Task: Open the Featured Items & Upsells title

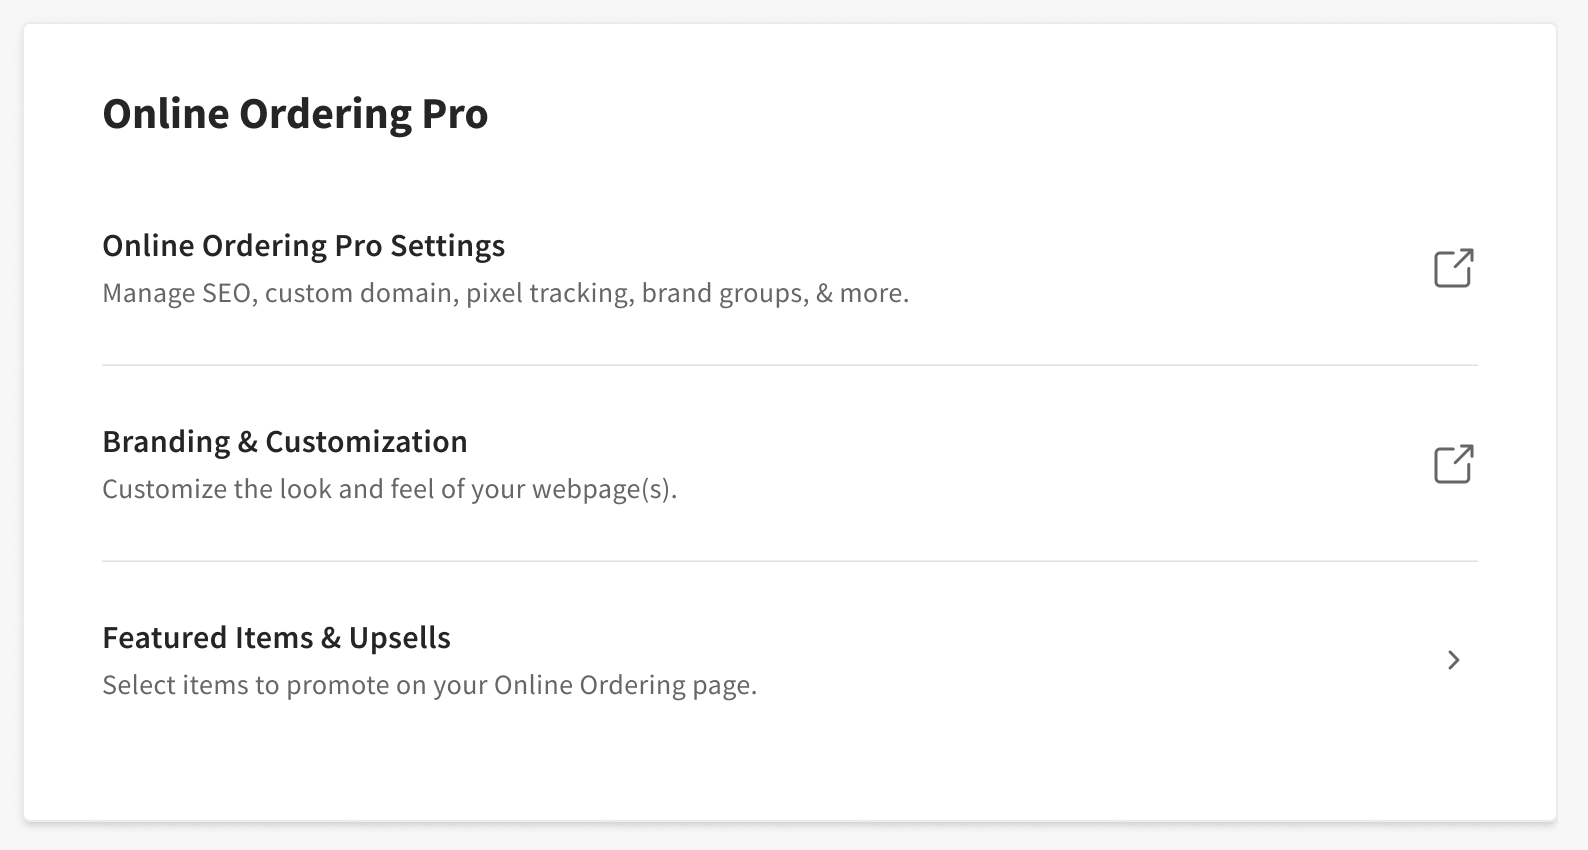Action: coord(276,638)
